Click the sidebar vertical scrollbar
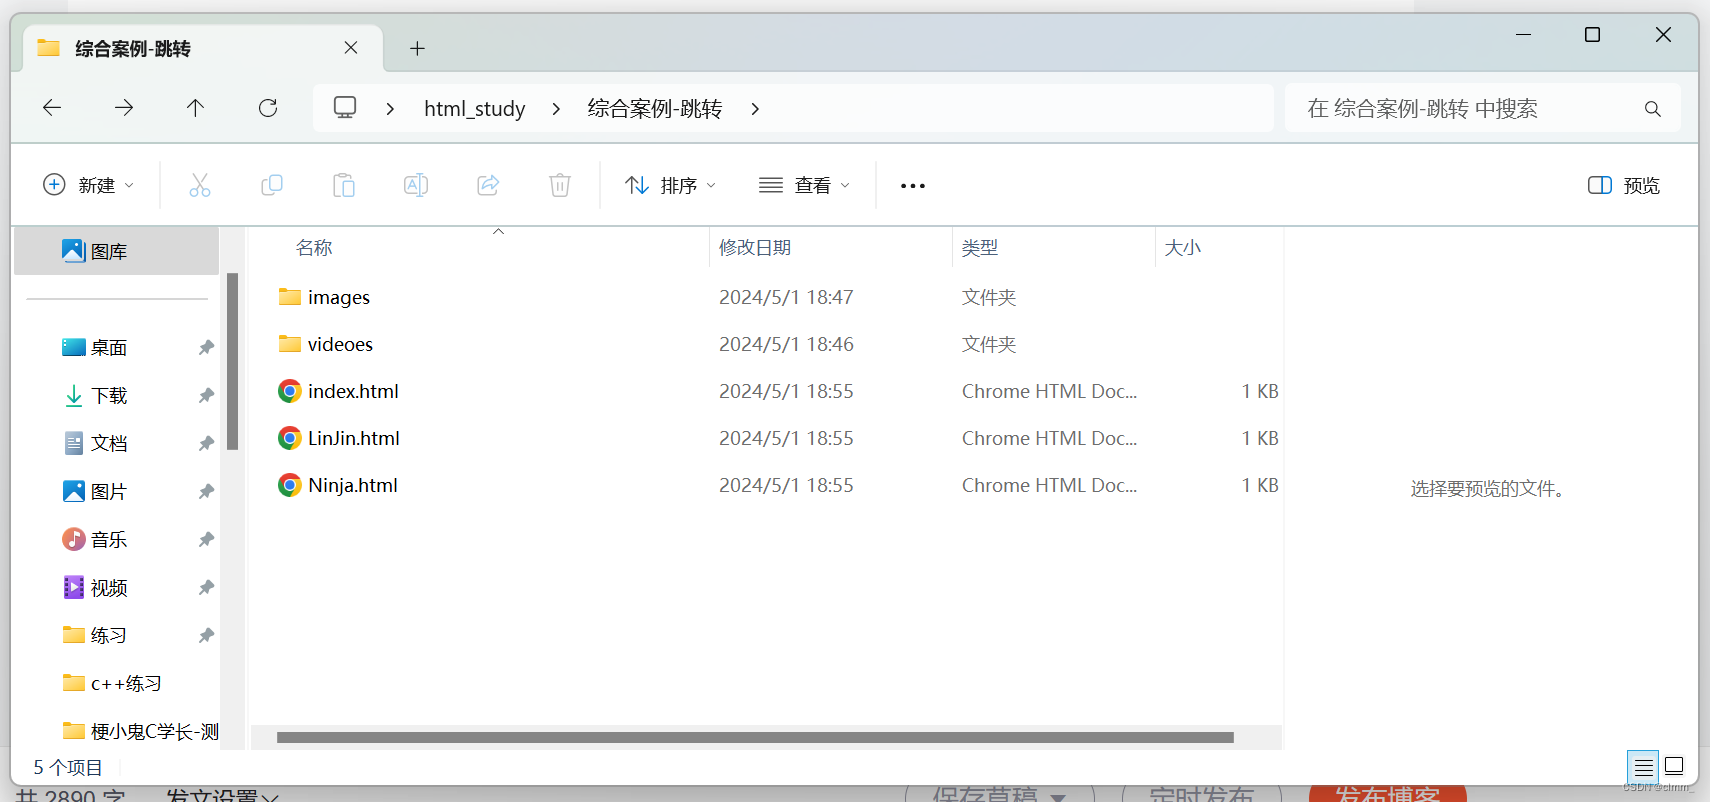This screenshot has width=1710, height=802. pos(232,362)
